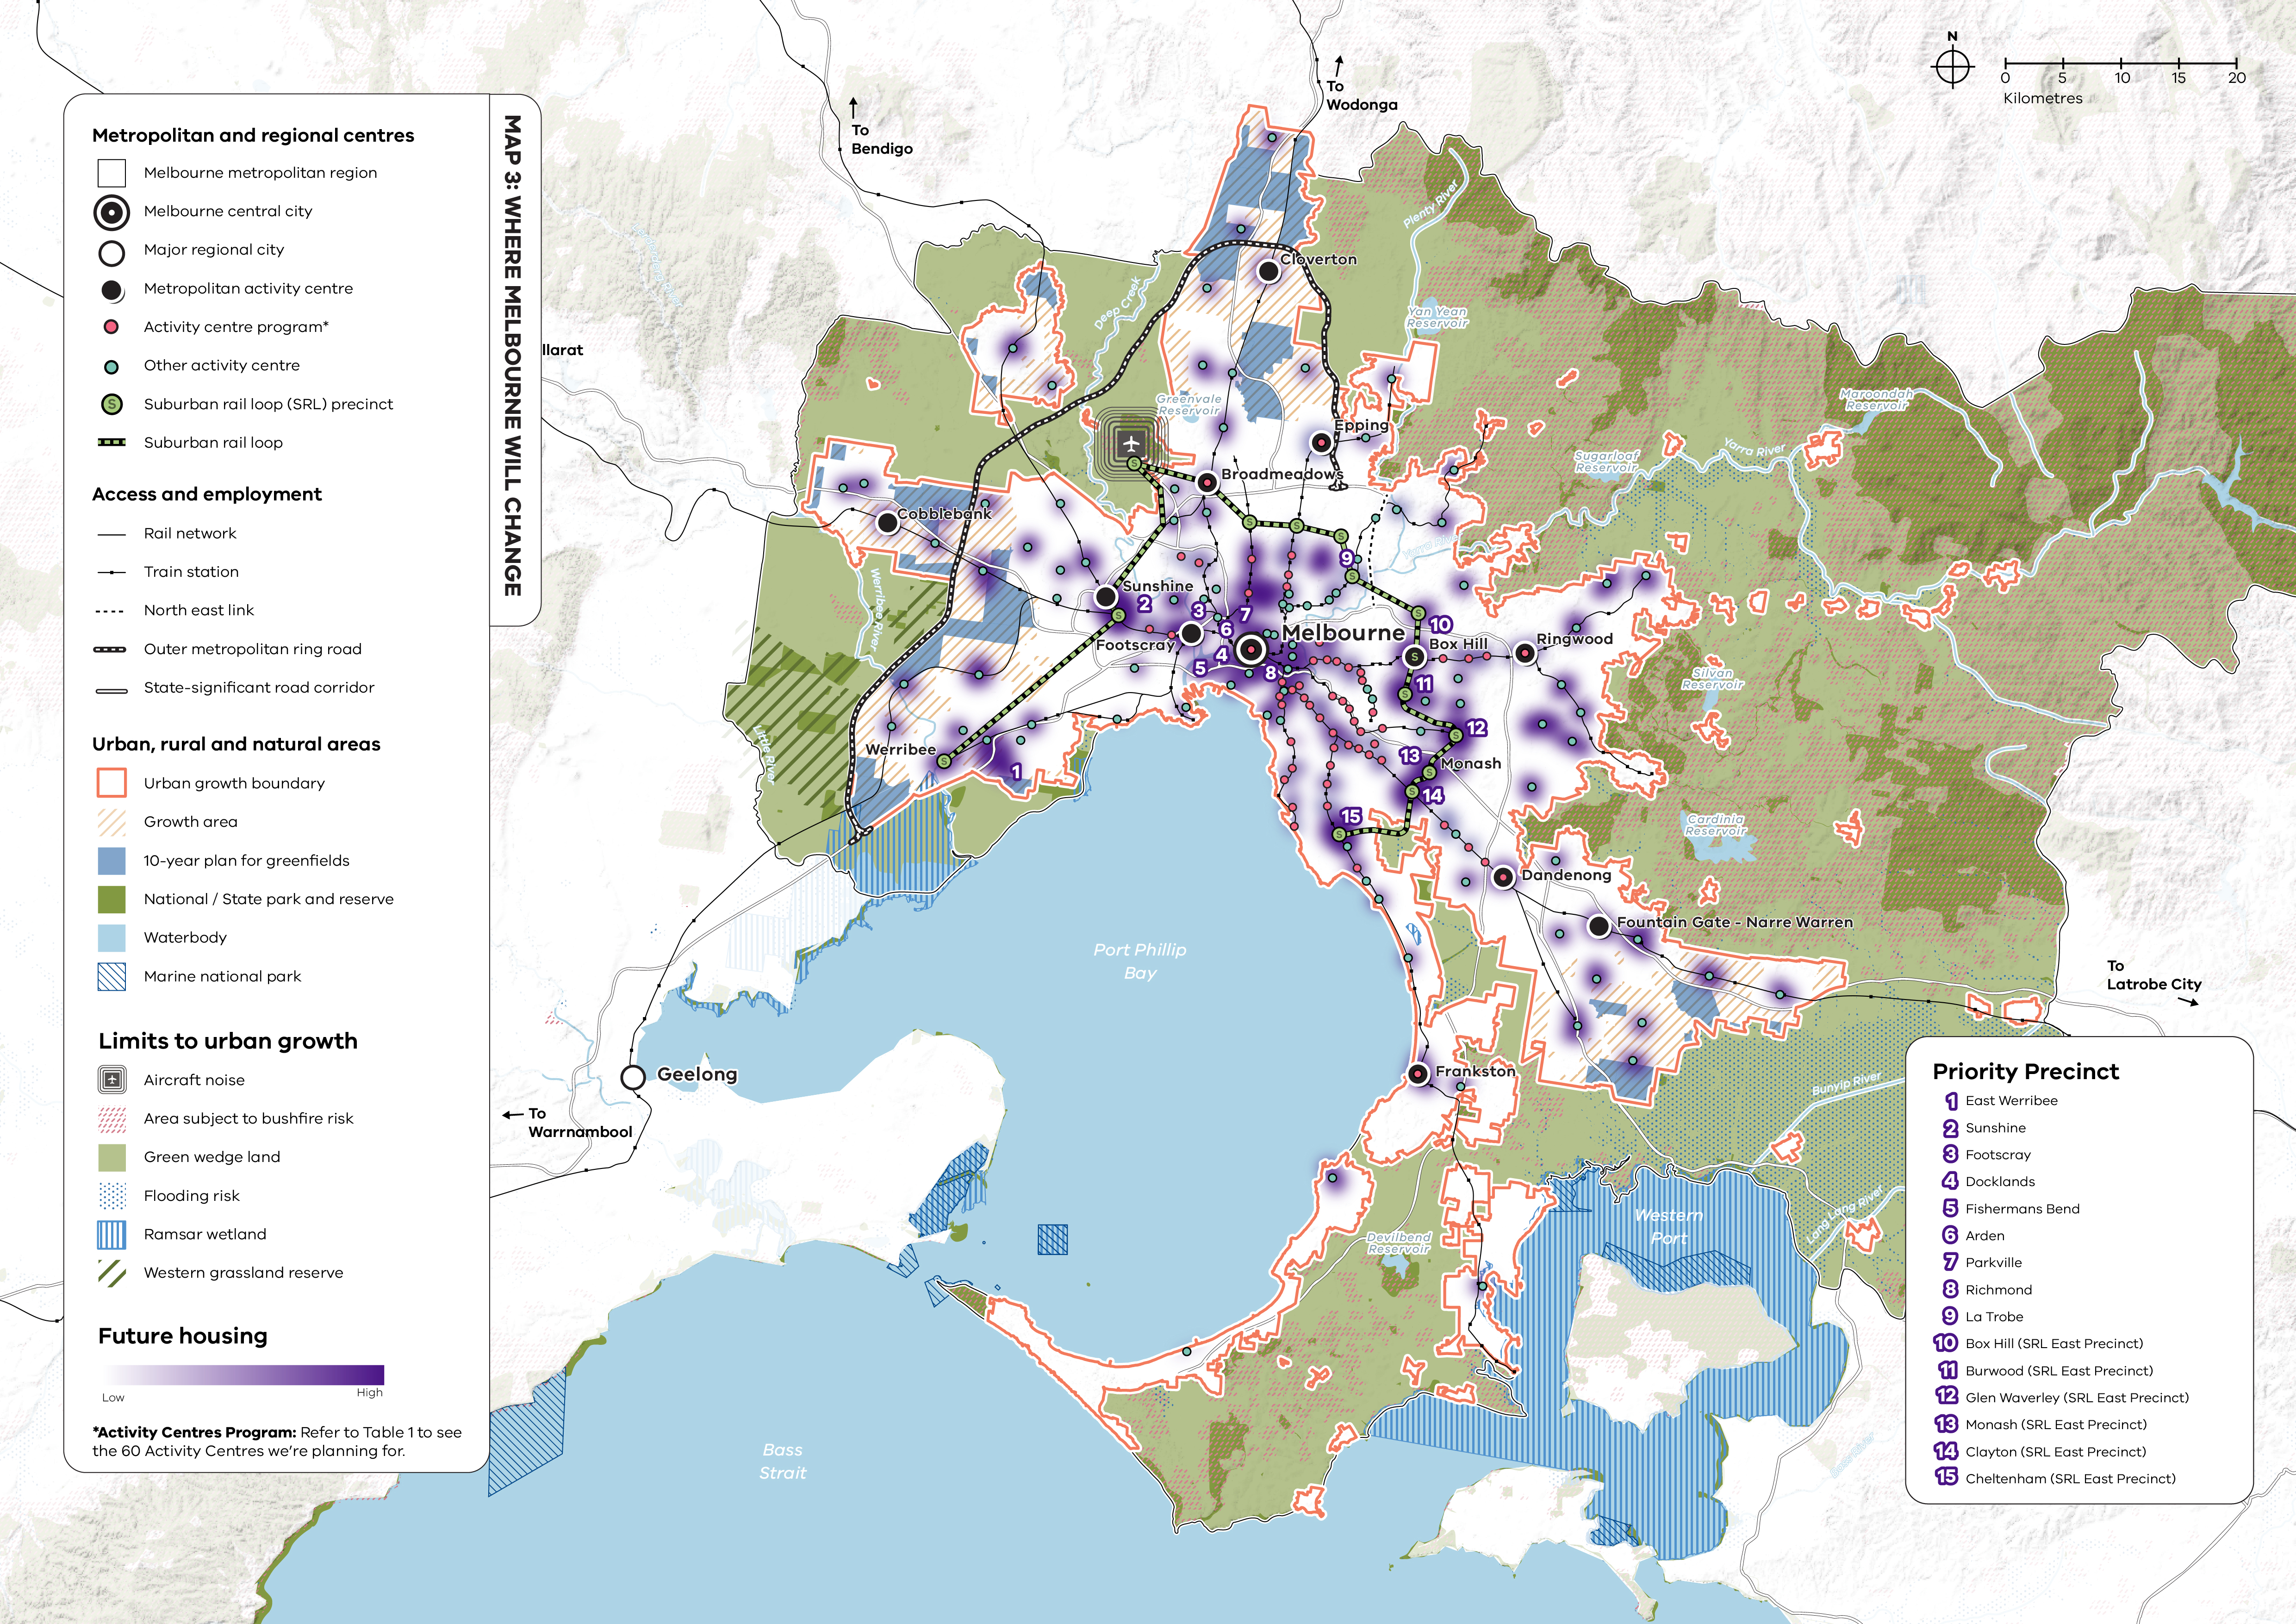The height and width of the screenshot is (1624, 2296).
Task: Click the Waterbody legend swatch
Action: [112, 938]
